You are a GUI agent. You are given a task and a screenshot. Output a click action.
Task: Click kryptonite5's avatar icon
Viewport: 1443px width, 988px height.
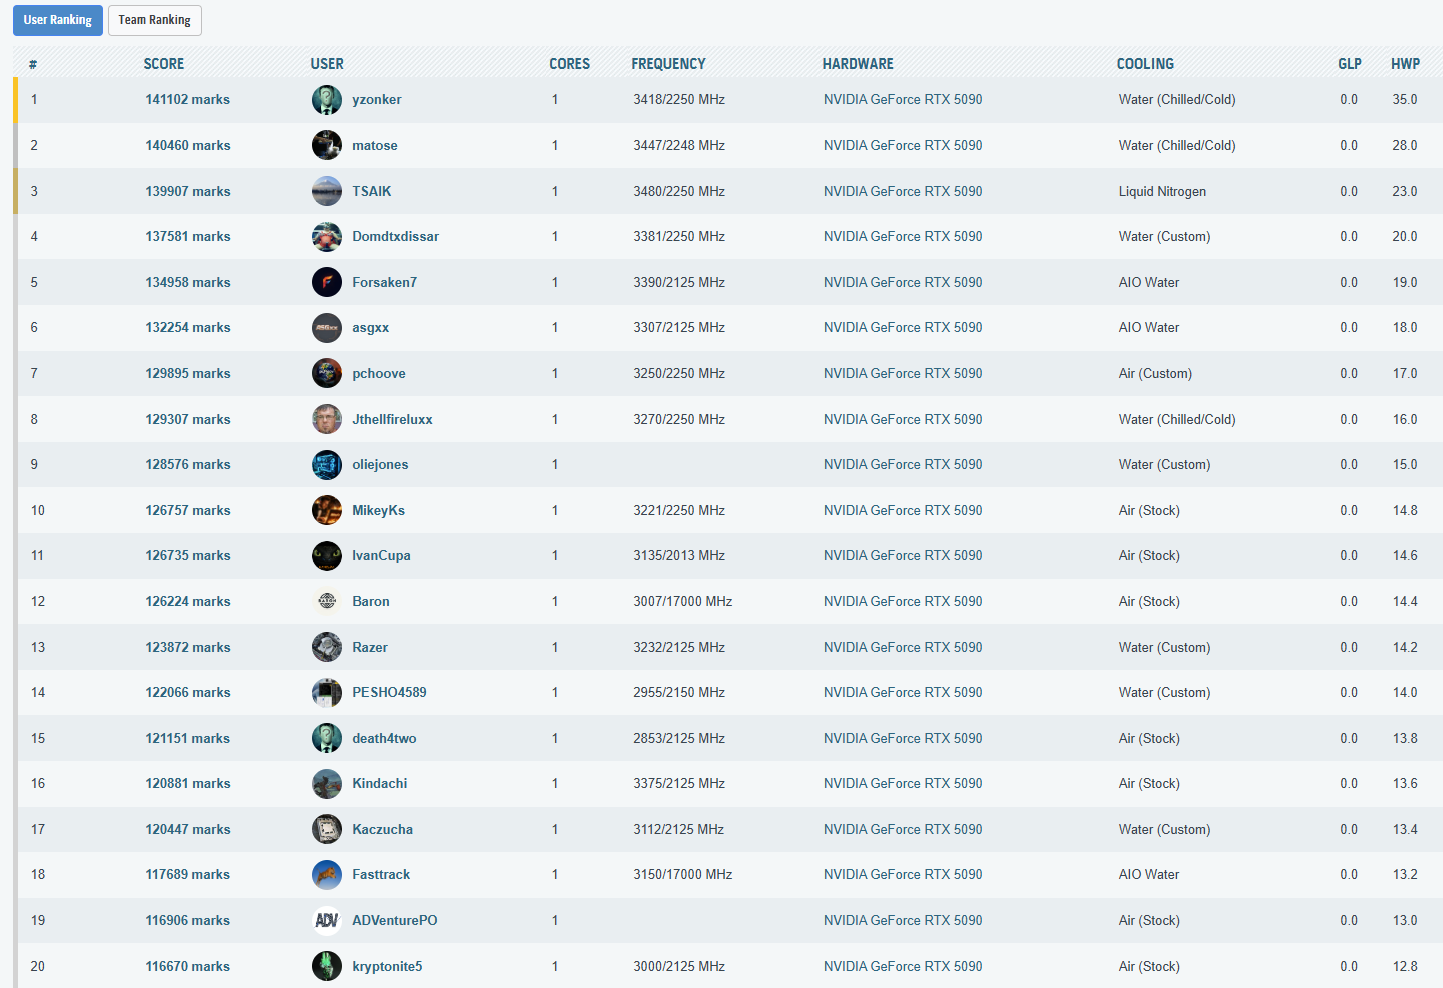click(326, 967)
